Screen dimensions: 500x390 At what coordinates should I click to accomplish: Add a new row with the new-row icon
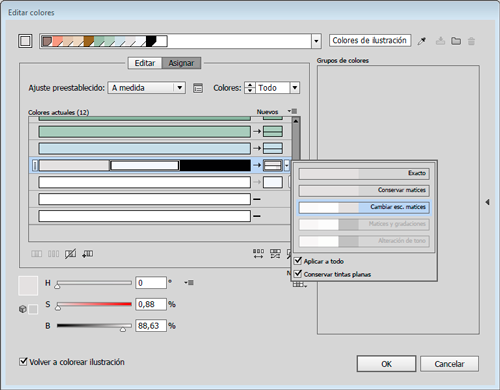pyautogui.click(x=88, y=254)
